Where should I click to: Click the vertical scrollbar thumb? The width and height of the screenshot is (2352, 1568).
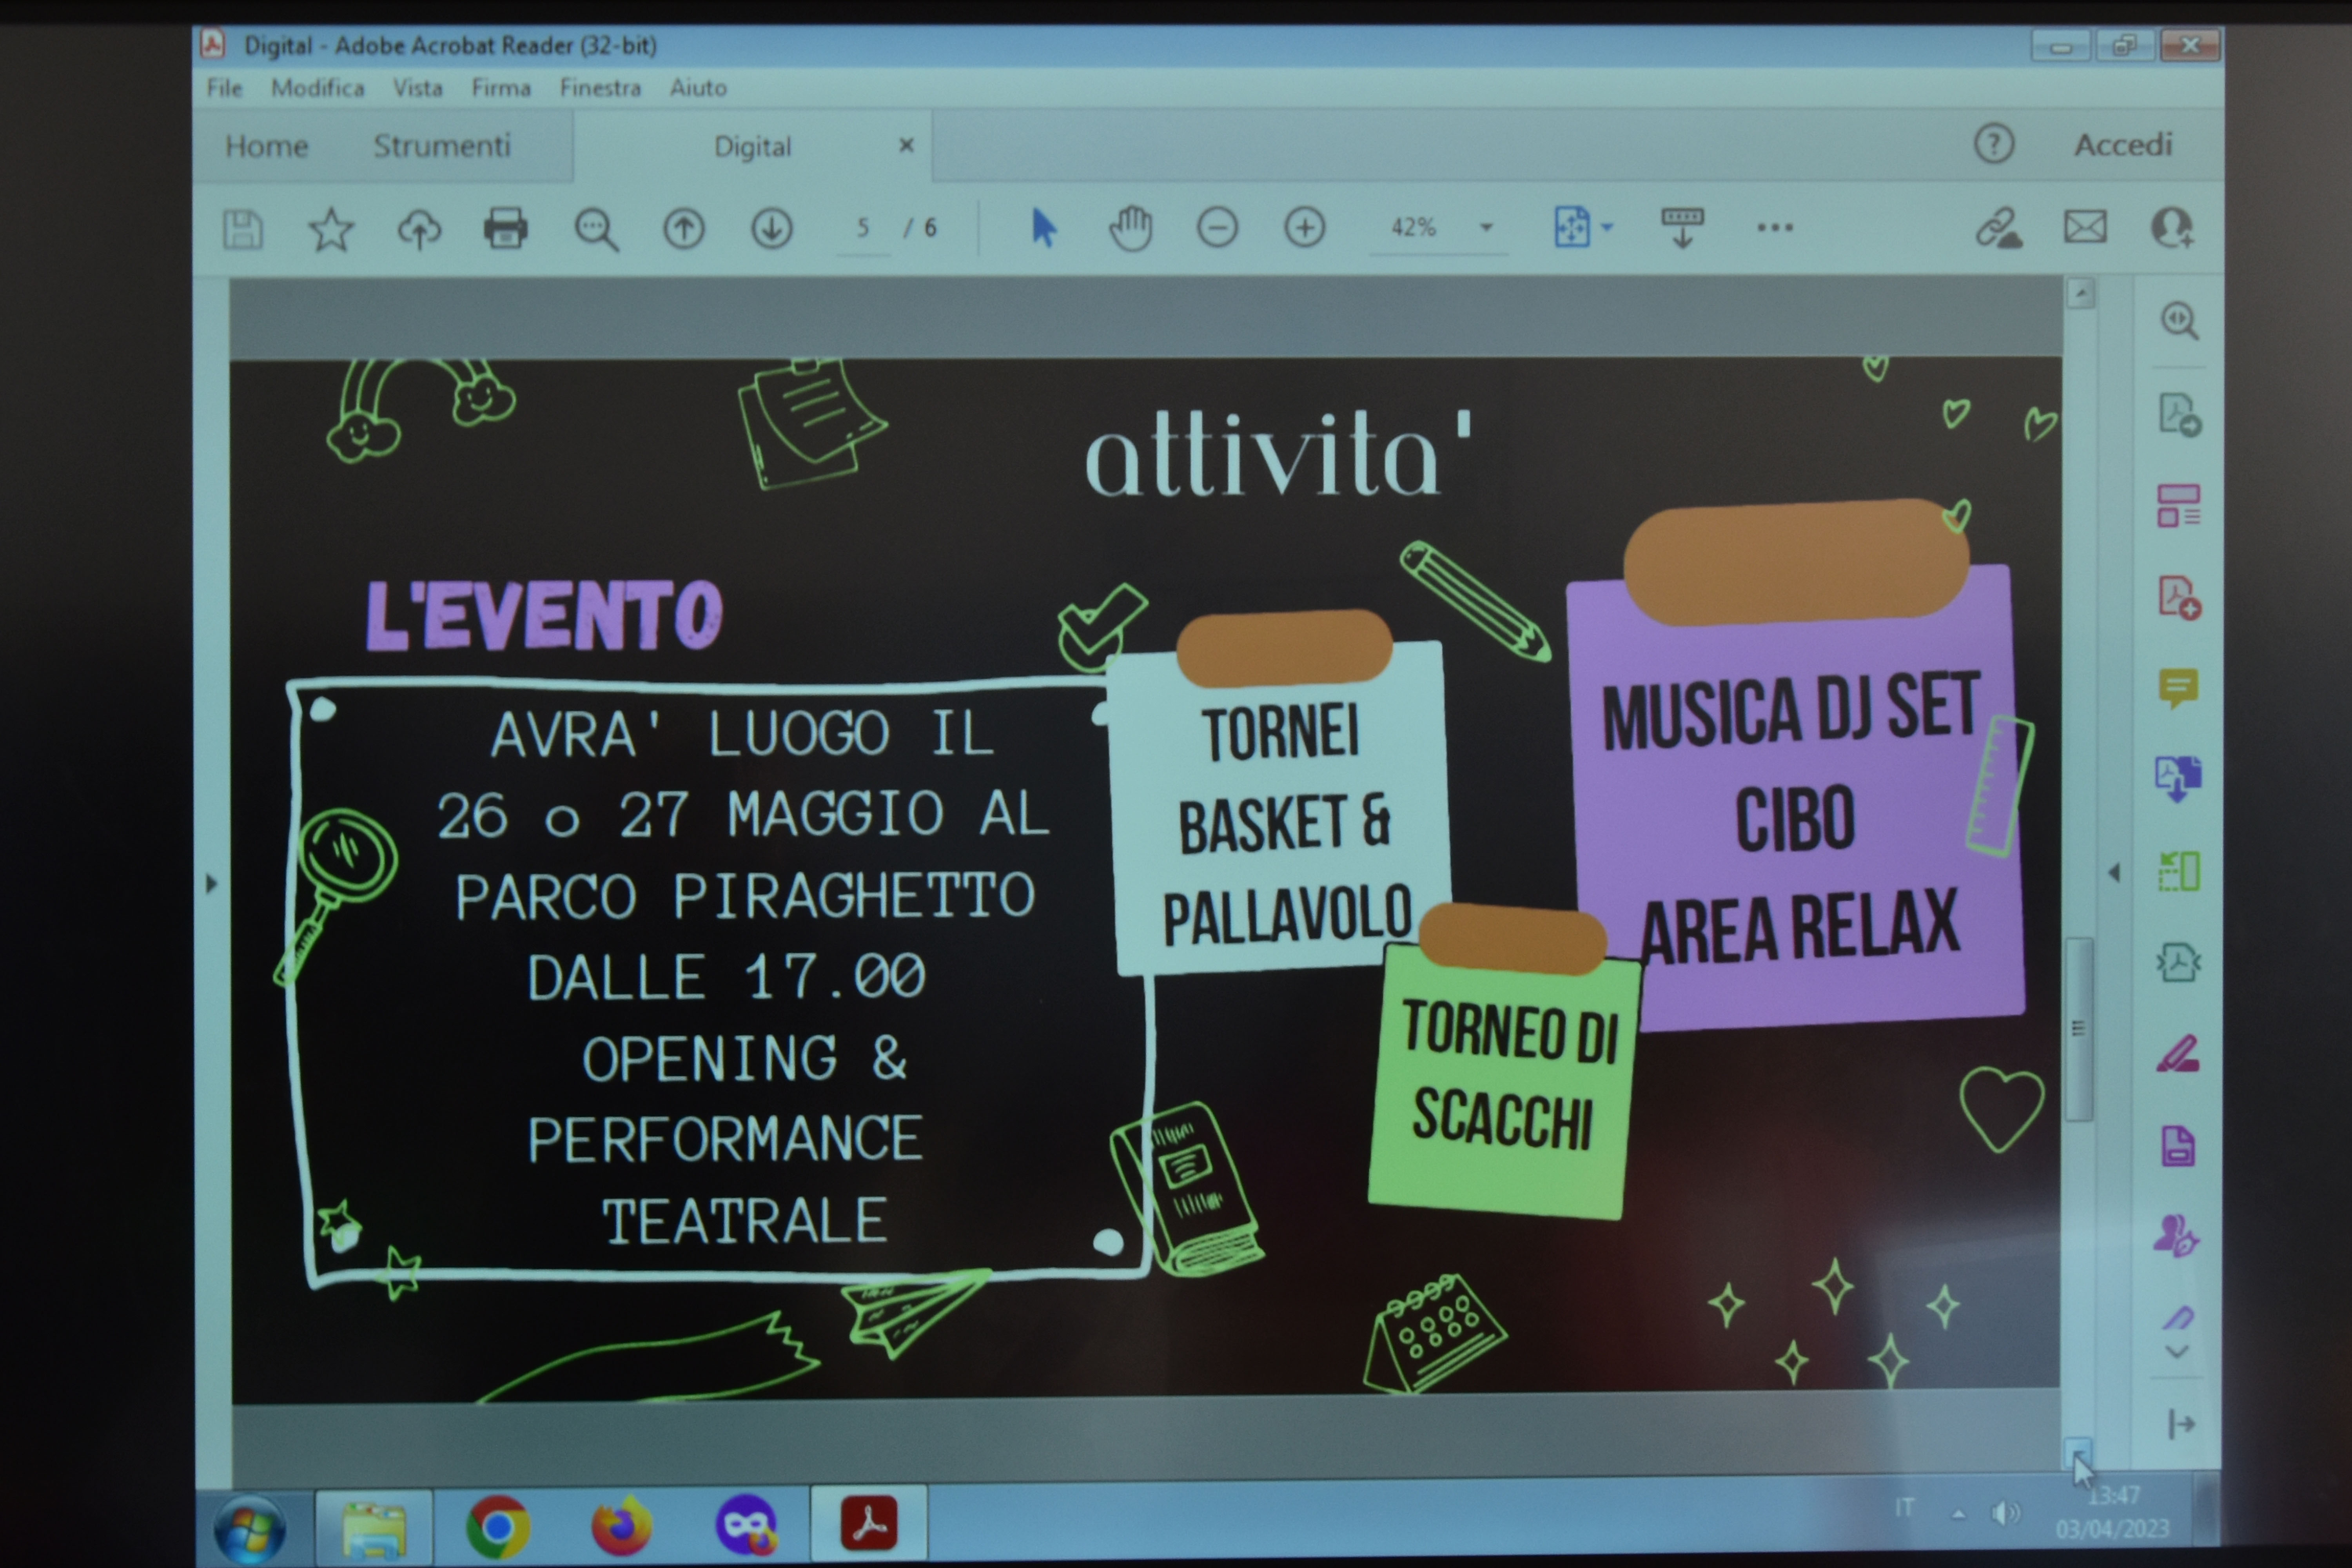click(2079, 1029)
